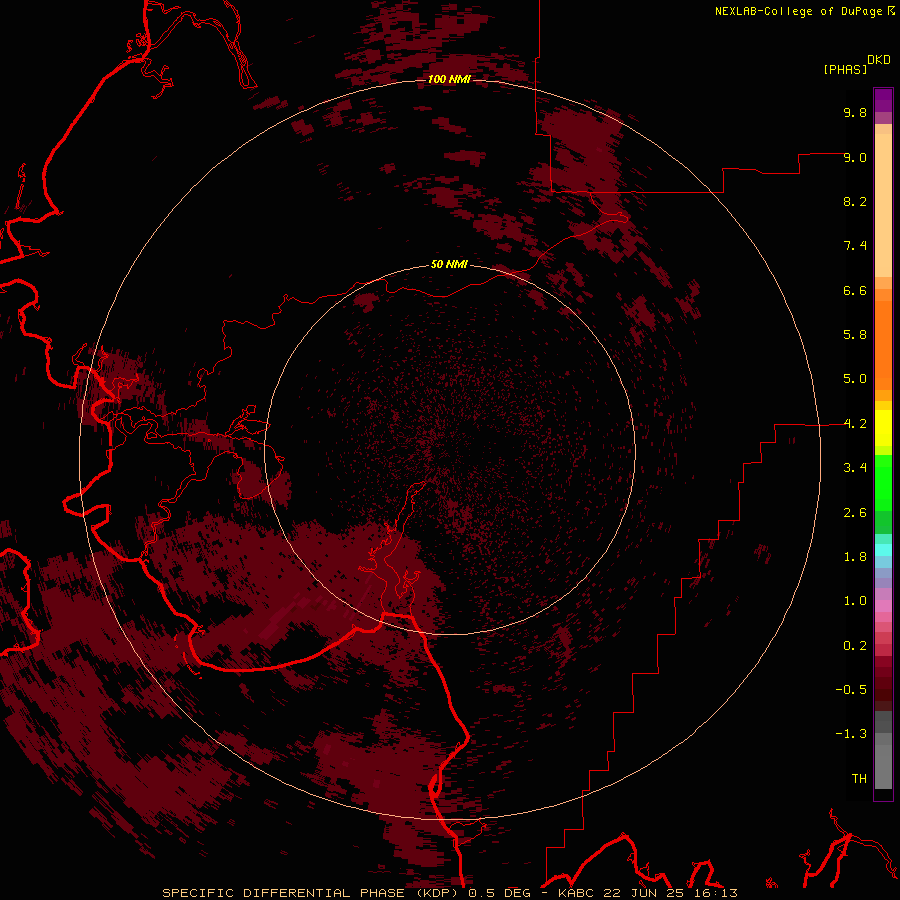Click the 1.8 scale value

click(855, 557)
